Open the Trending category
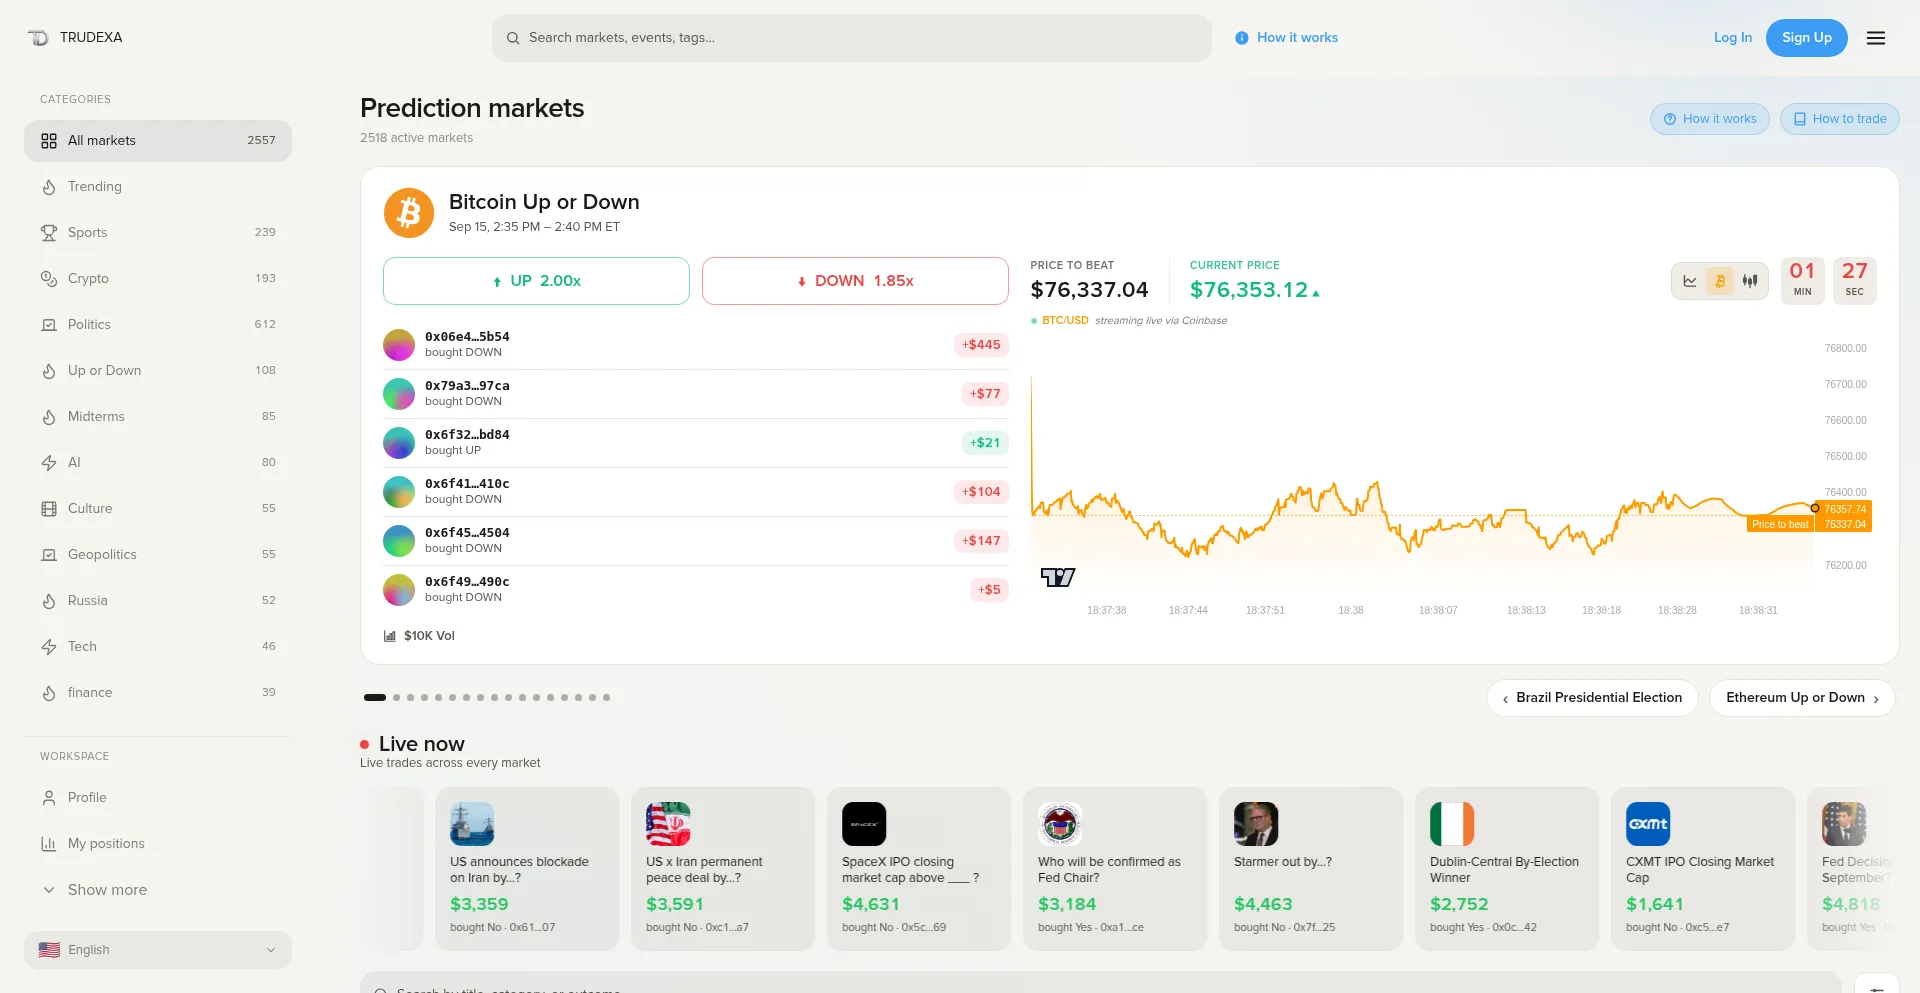The width and height of the screenshot is (1920, 993). click(x=158, y=187)
